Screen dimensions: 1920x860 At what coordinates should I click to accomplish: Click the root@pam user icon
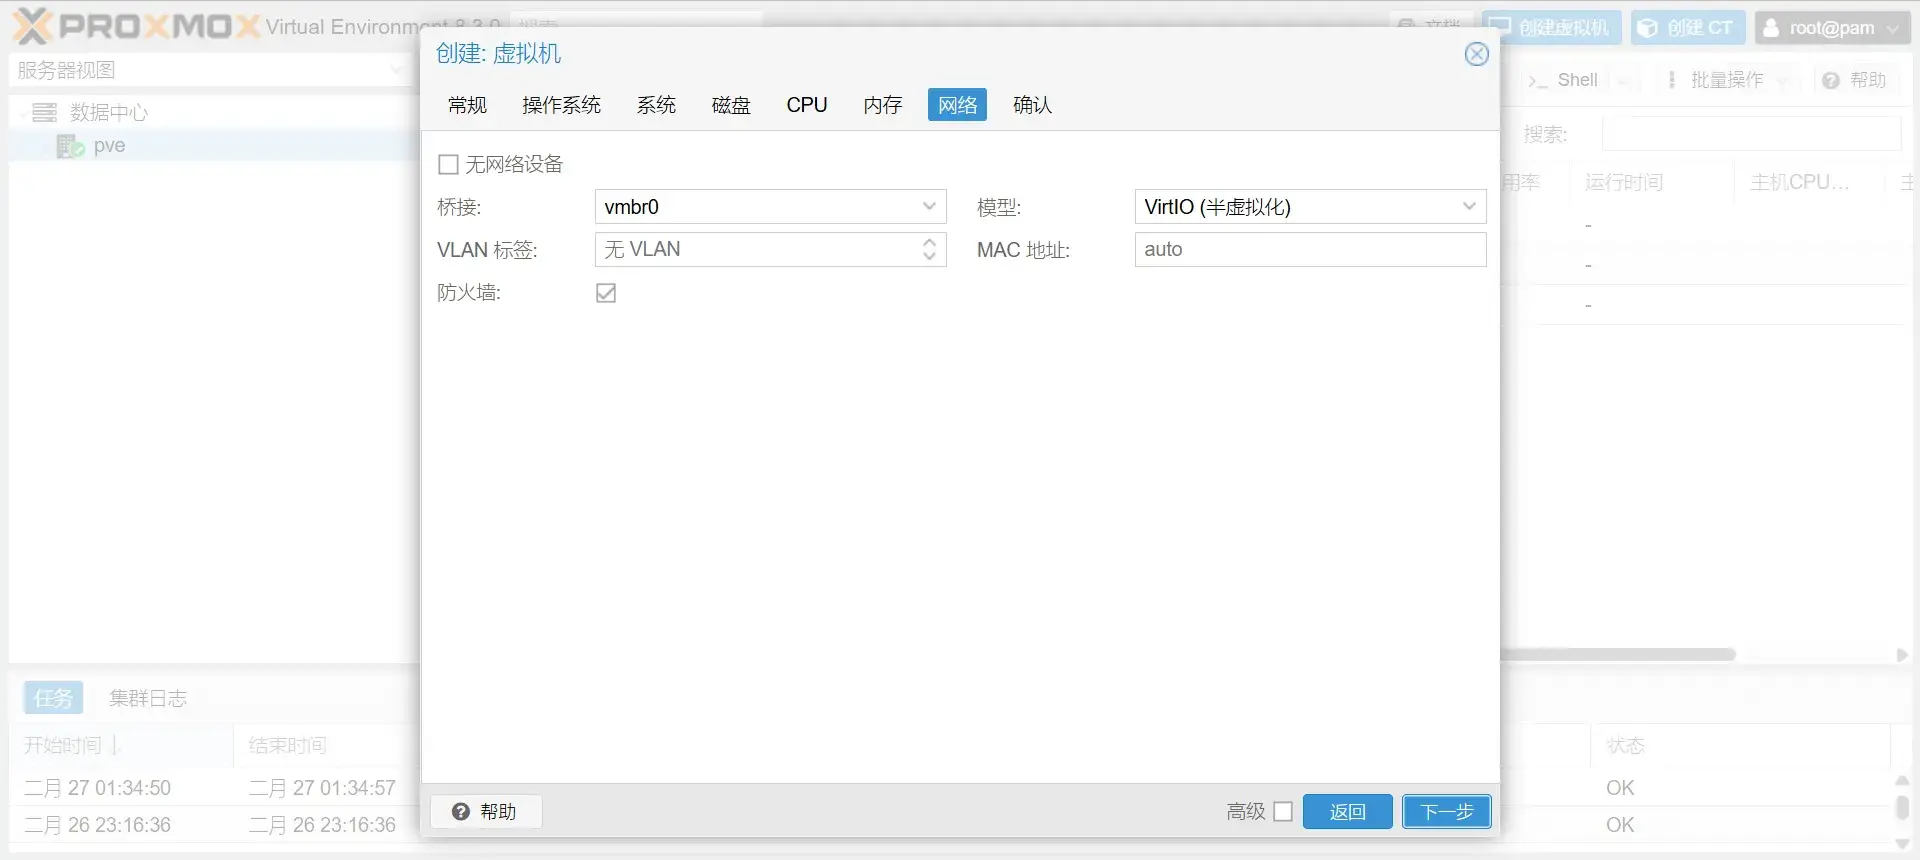(x=1771, y=28)
